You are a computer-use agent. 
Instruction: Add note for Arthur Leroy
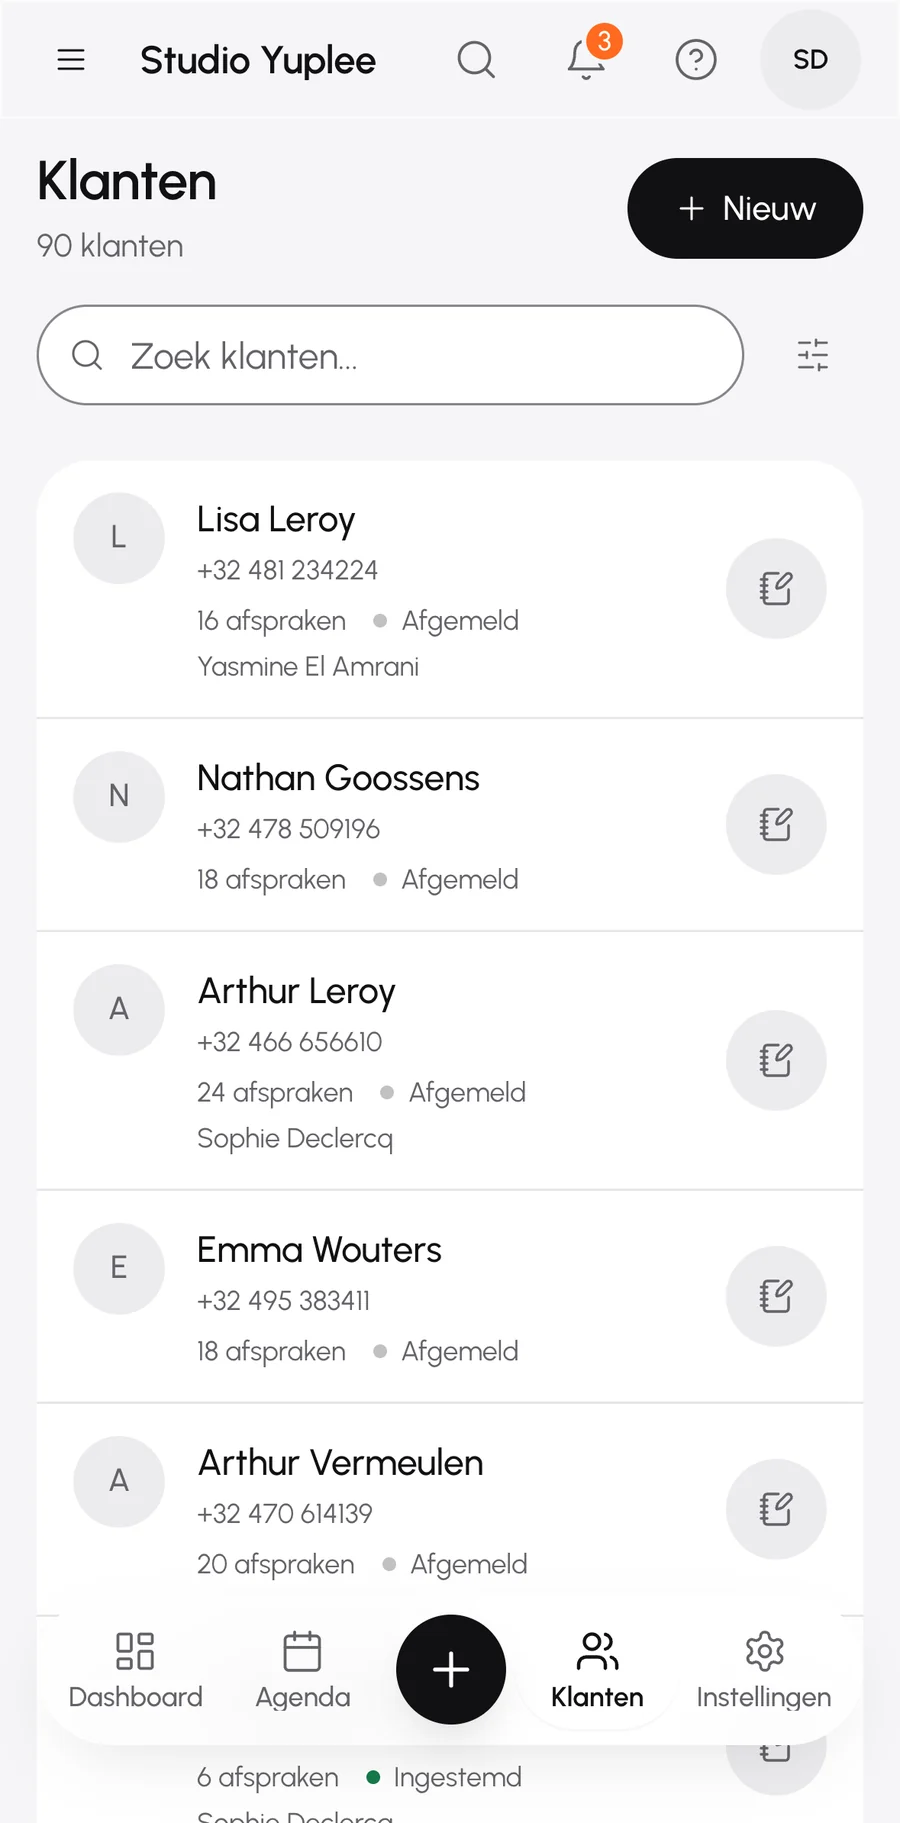tap(776, 1061)
